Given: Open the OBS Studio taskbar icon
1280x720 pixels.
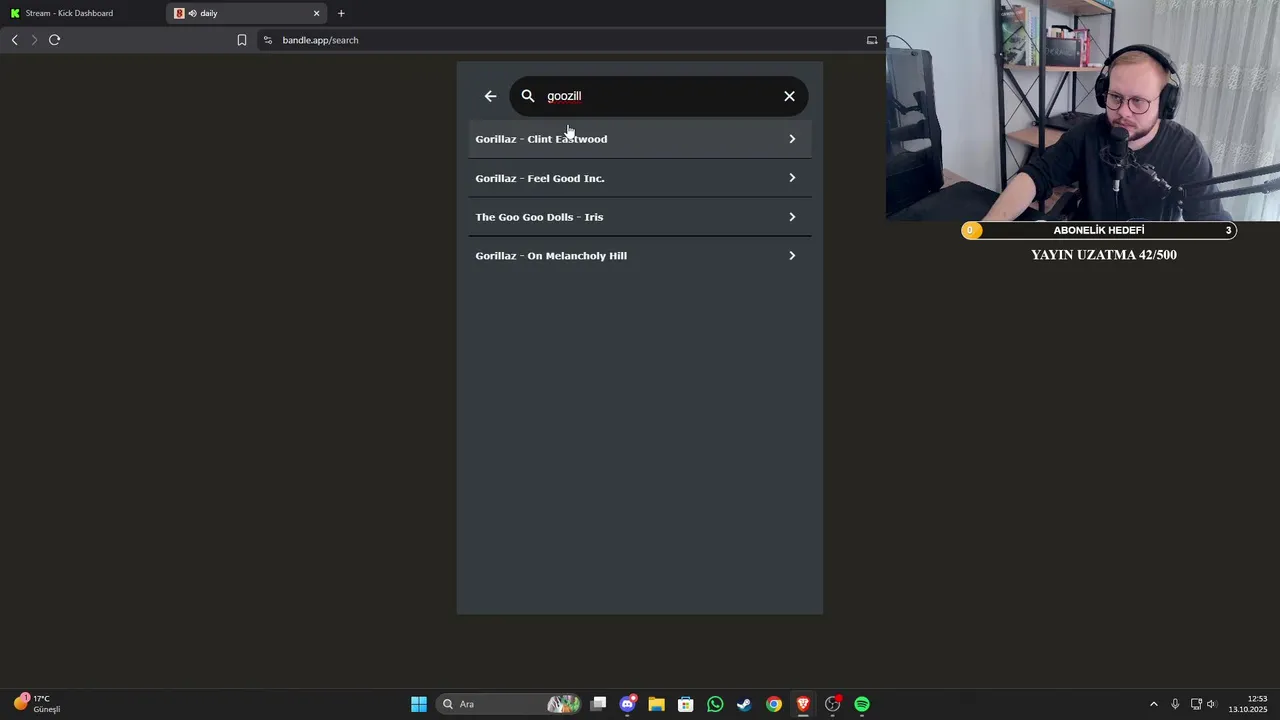Looking at the screenshot, I should pyautogui.click(x=833, y=704).
